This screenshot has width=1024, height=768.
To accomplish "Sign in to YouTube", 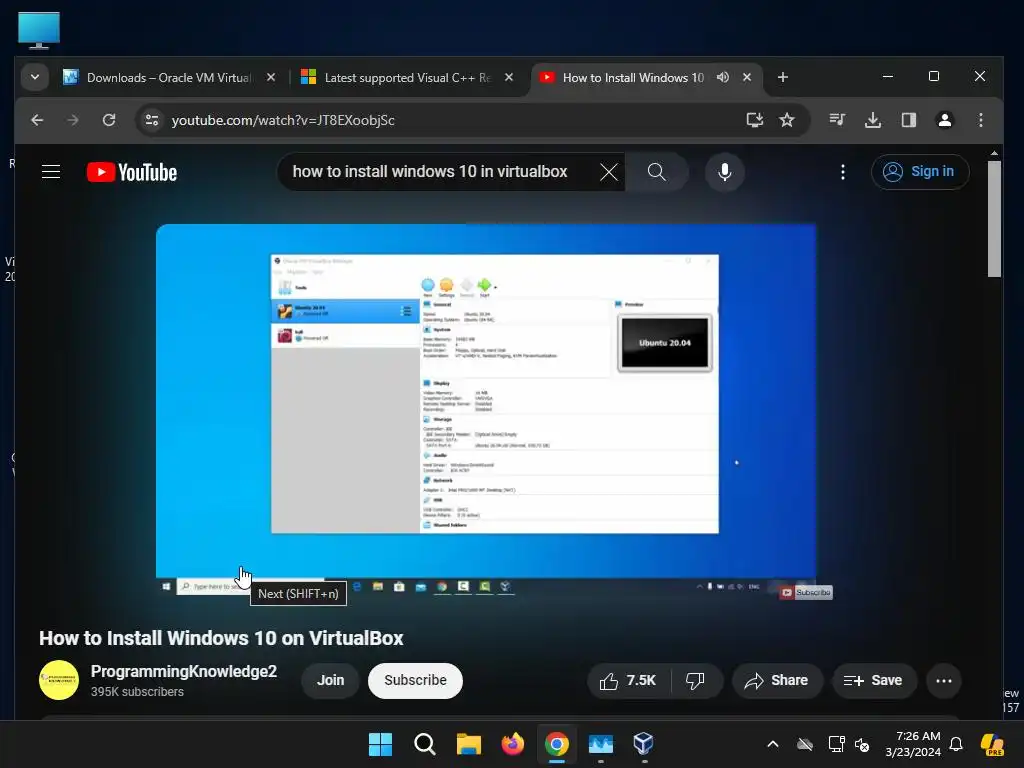I will click(x=920, y=172).
